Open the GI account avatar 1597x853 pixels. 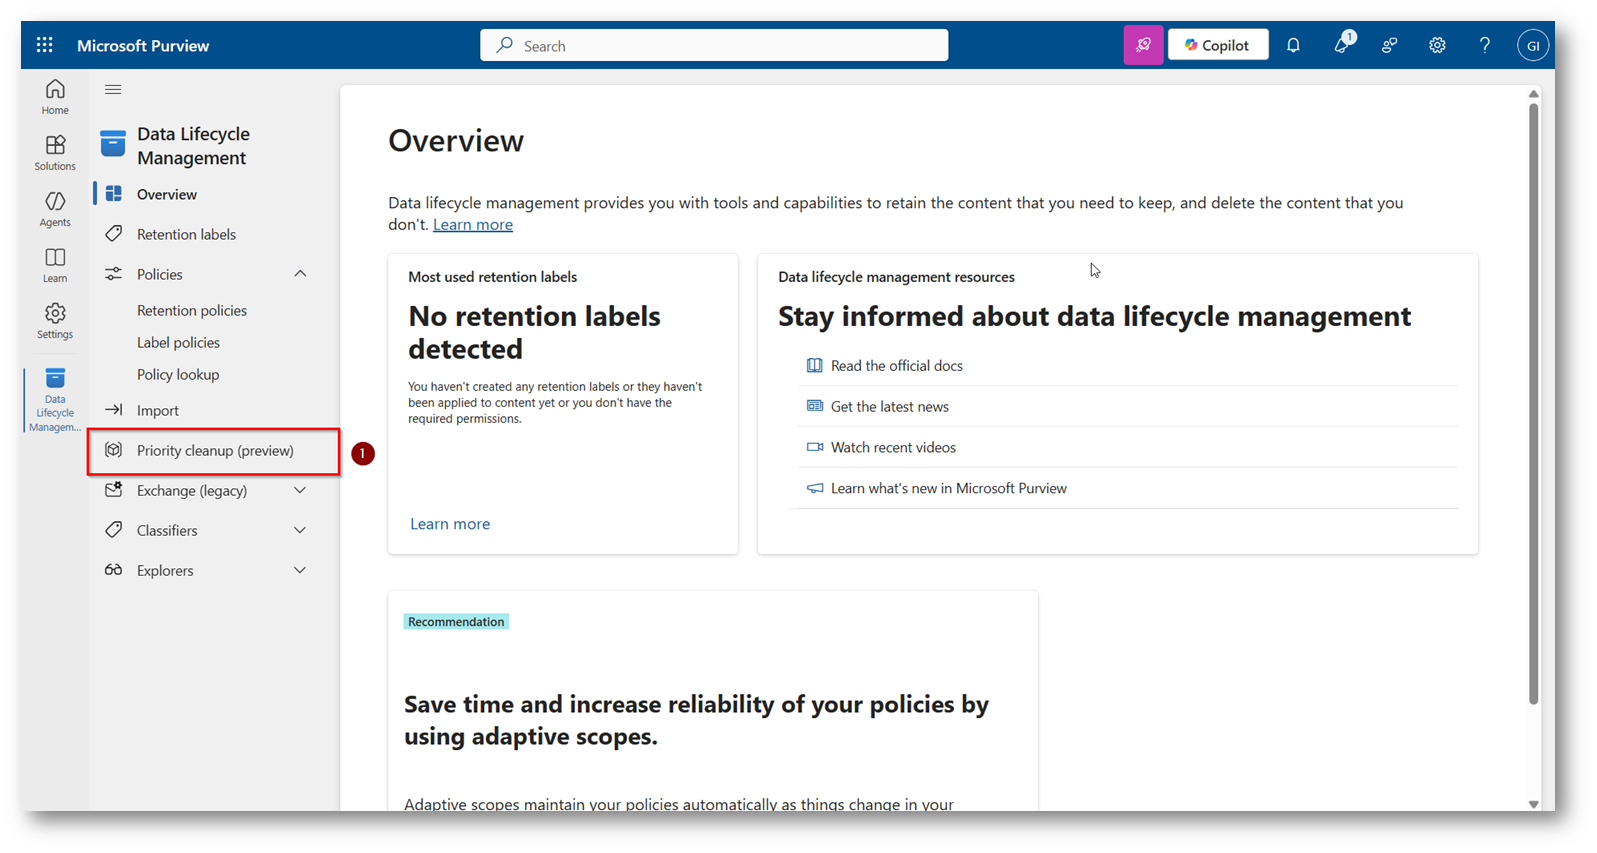[x=1533, y=45]
